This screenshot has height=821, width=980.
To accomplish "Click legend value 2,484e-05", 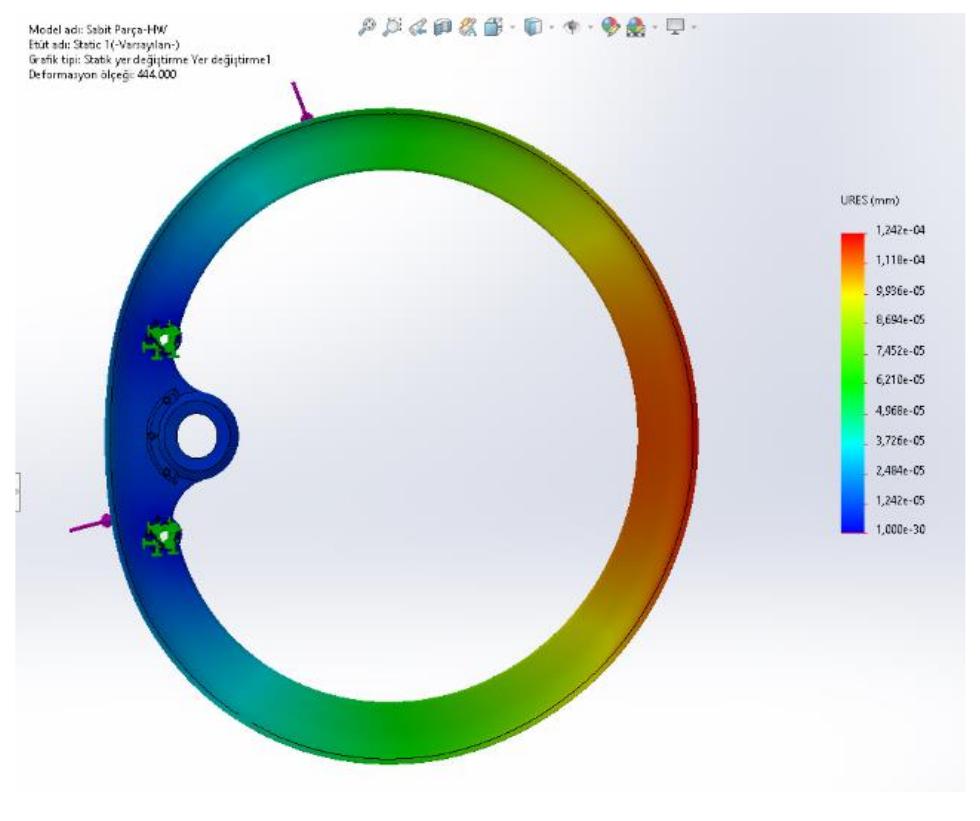I will [x=900, y=470].
